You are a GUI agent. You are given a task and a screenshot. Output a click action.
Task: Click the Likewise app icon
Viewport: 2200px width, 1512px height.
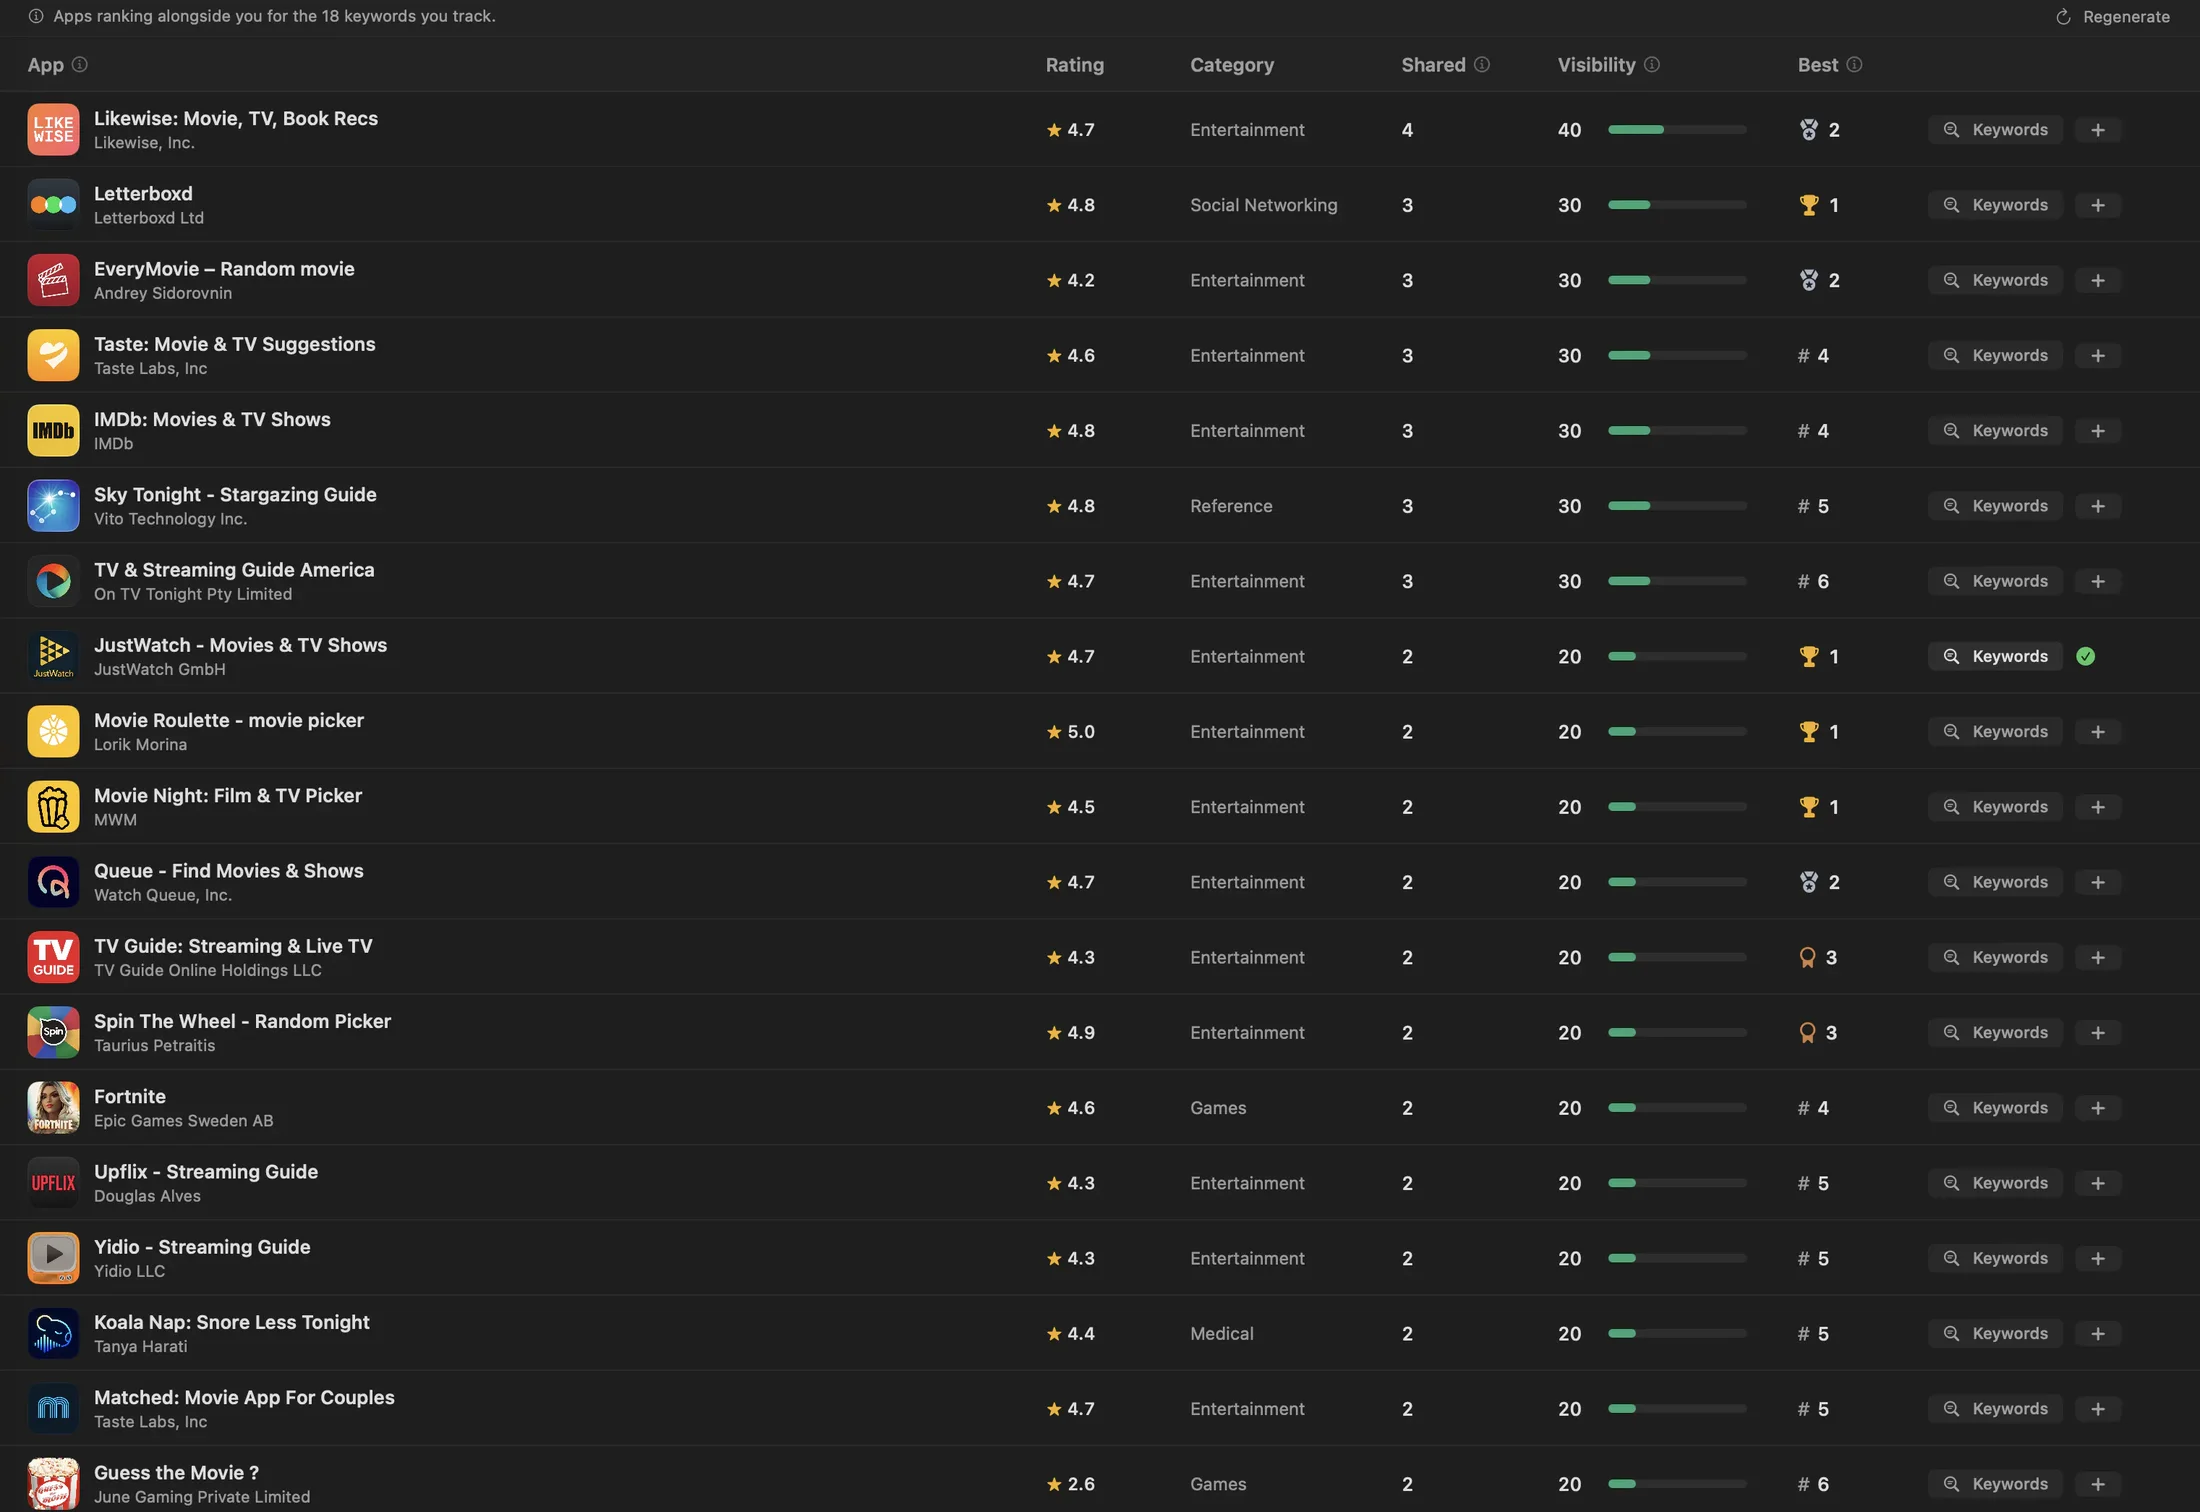click(53, 130)
